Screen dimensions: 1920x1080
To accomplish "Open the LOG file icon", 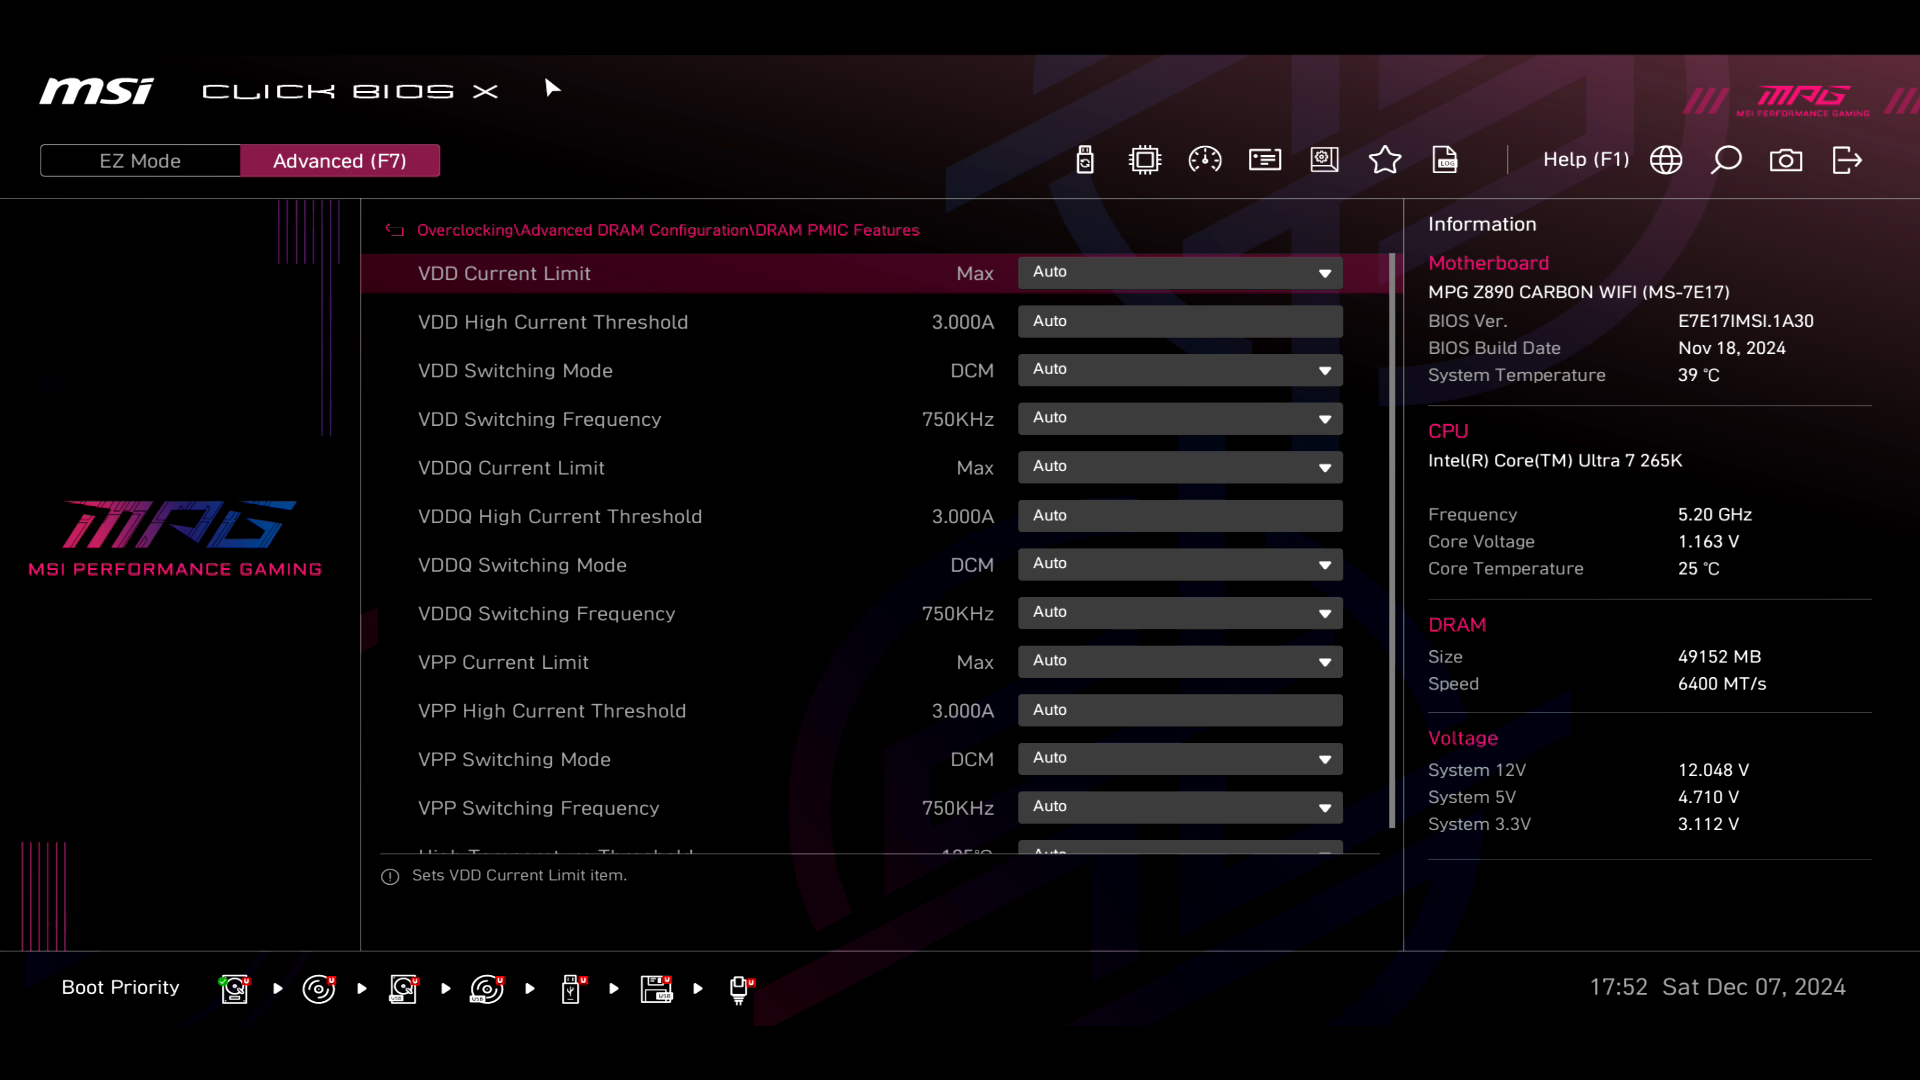I will (x=1445, y=160).
